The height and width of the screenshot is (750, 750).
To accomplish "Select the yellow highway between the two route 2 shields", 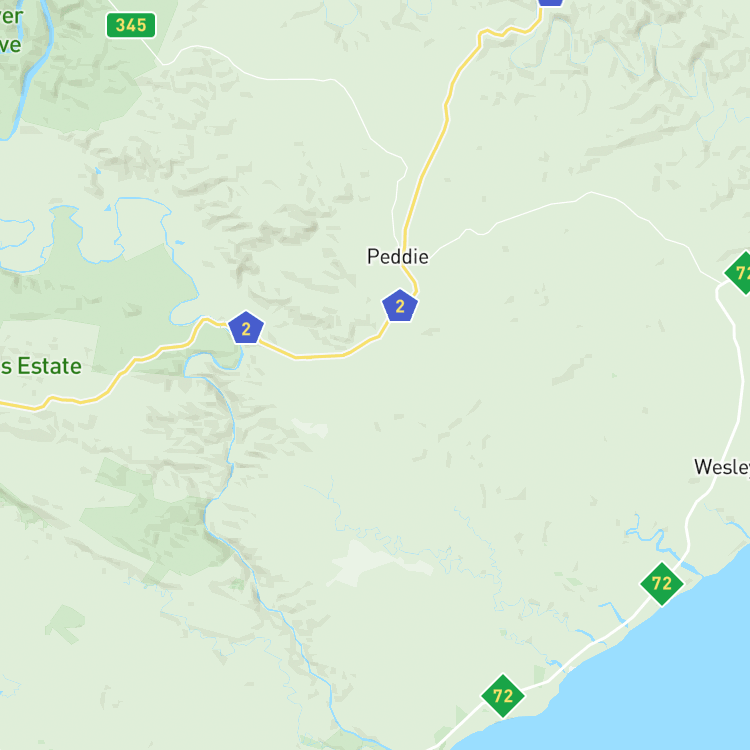I will coord(320,356).
